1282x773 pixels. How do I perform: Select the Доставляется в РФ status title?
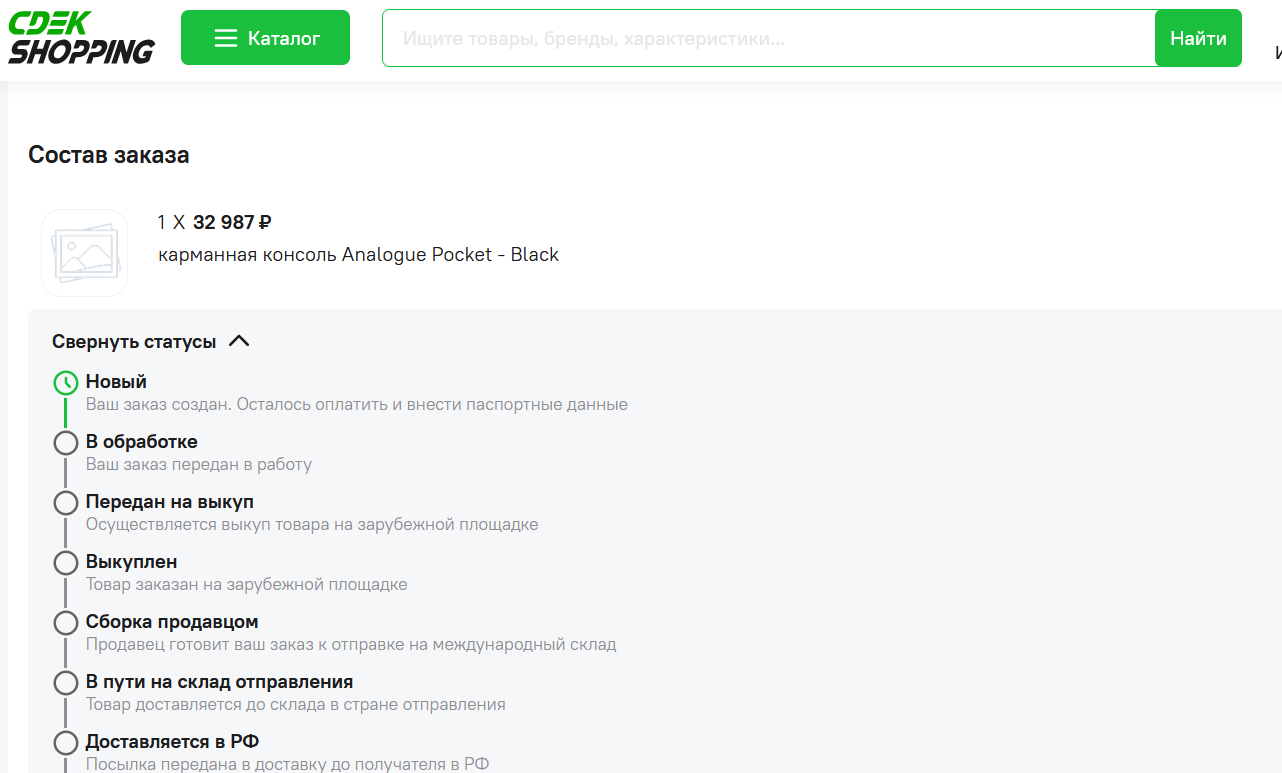point(173,741)
